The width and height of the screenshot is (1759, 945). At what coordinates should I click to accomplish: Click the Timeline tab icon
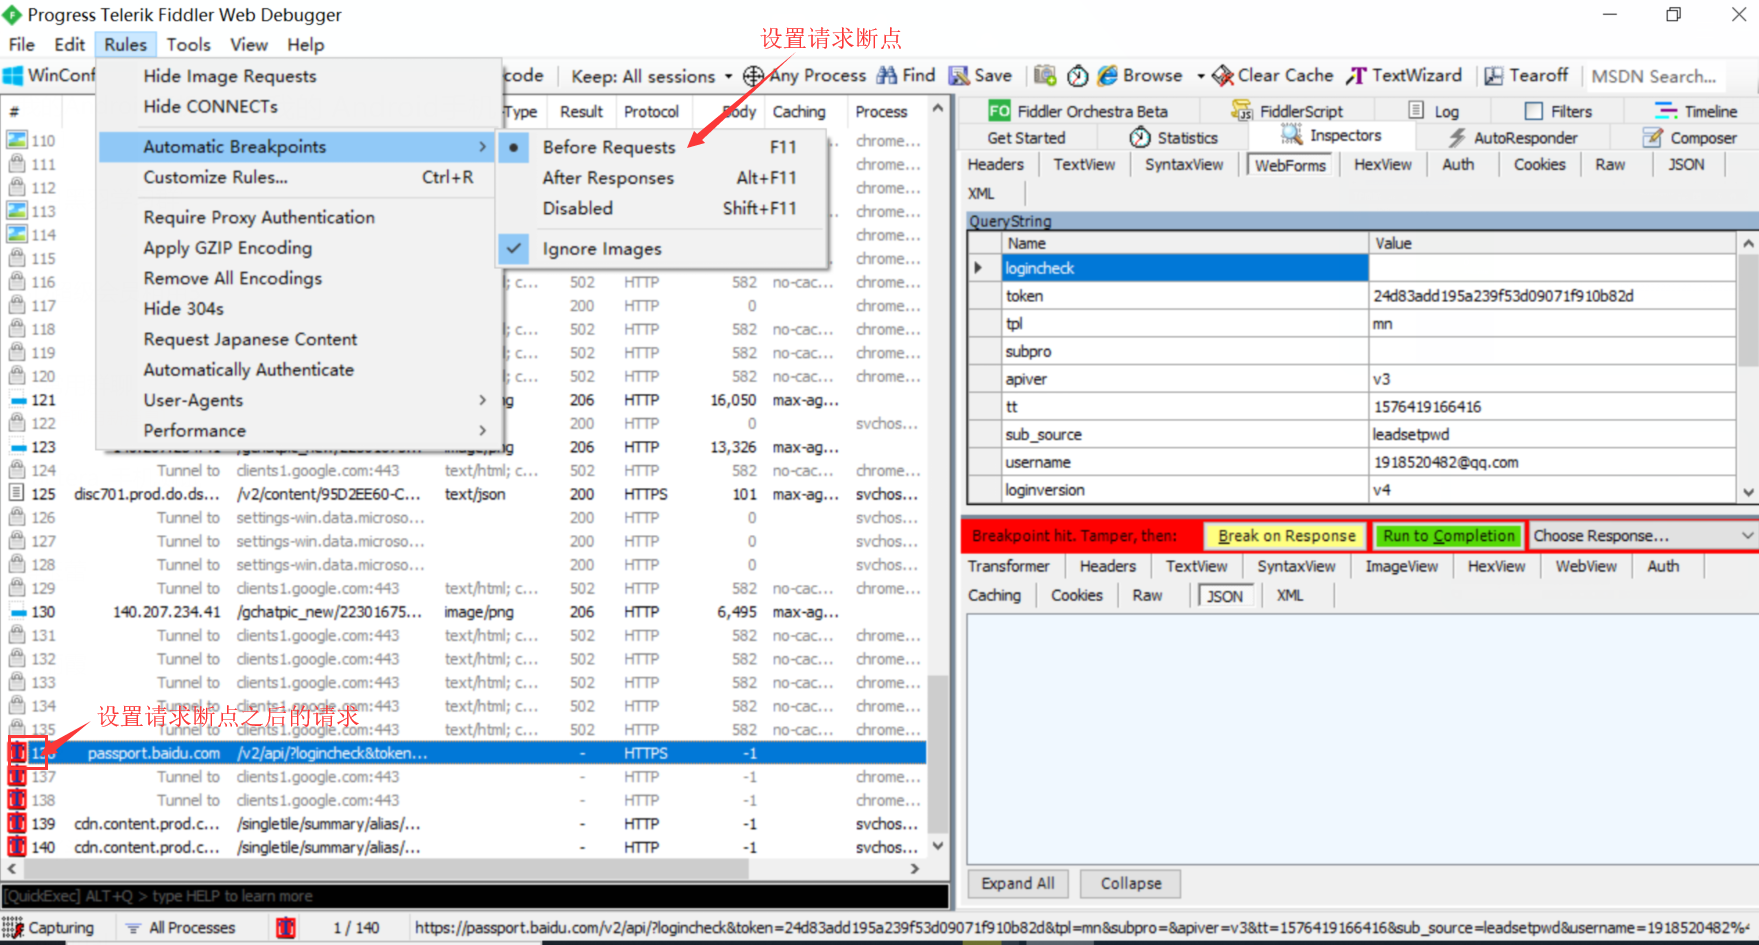[1666, 111]
